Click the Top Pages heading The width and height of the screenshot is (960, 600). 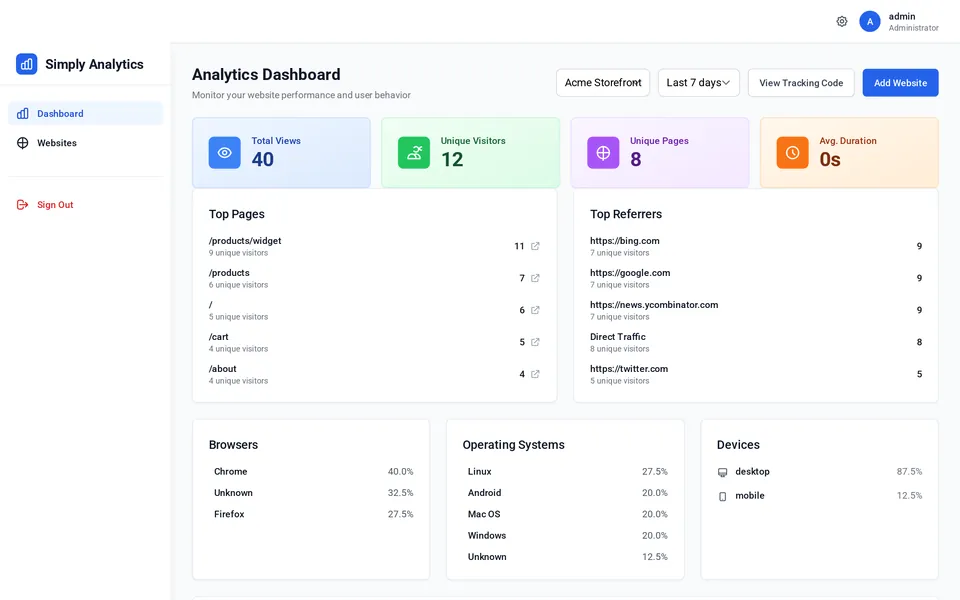[236, 214]
